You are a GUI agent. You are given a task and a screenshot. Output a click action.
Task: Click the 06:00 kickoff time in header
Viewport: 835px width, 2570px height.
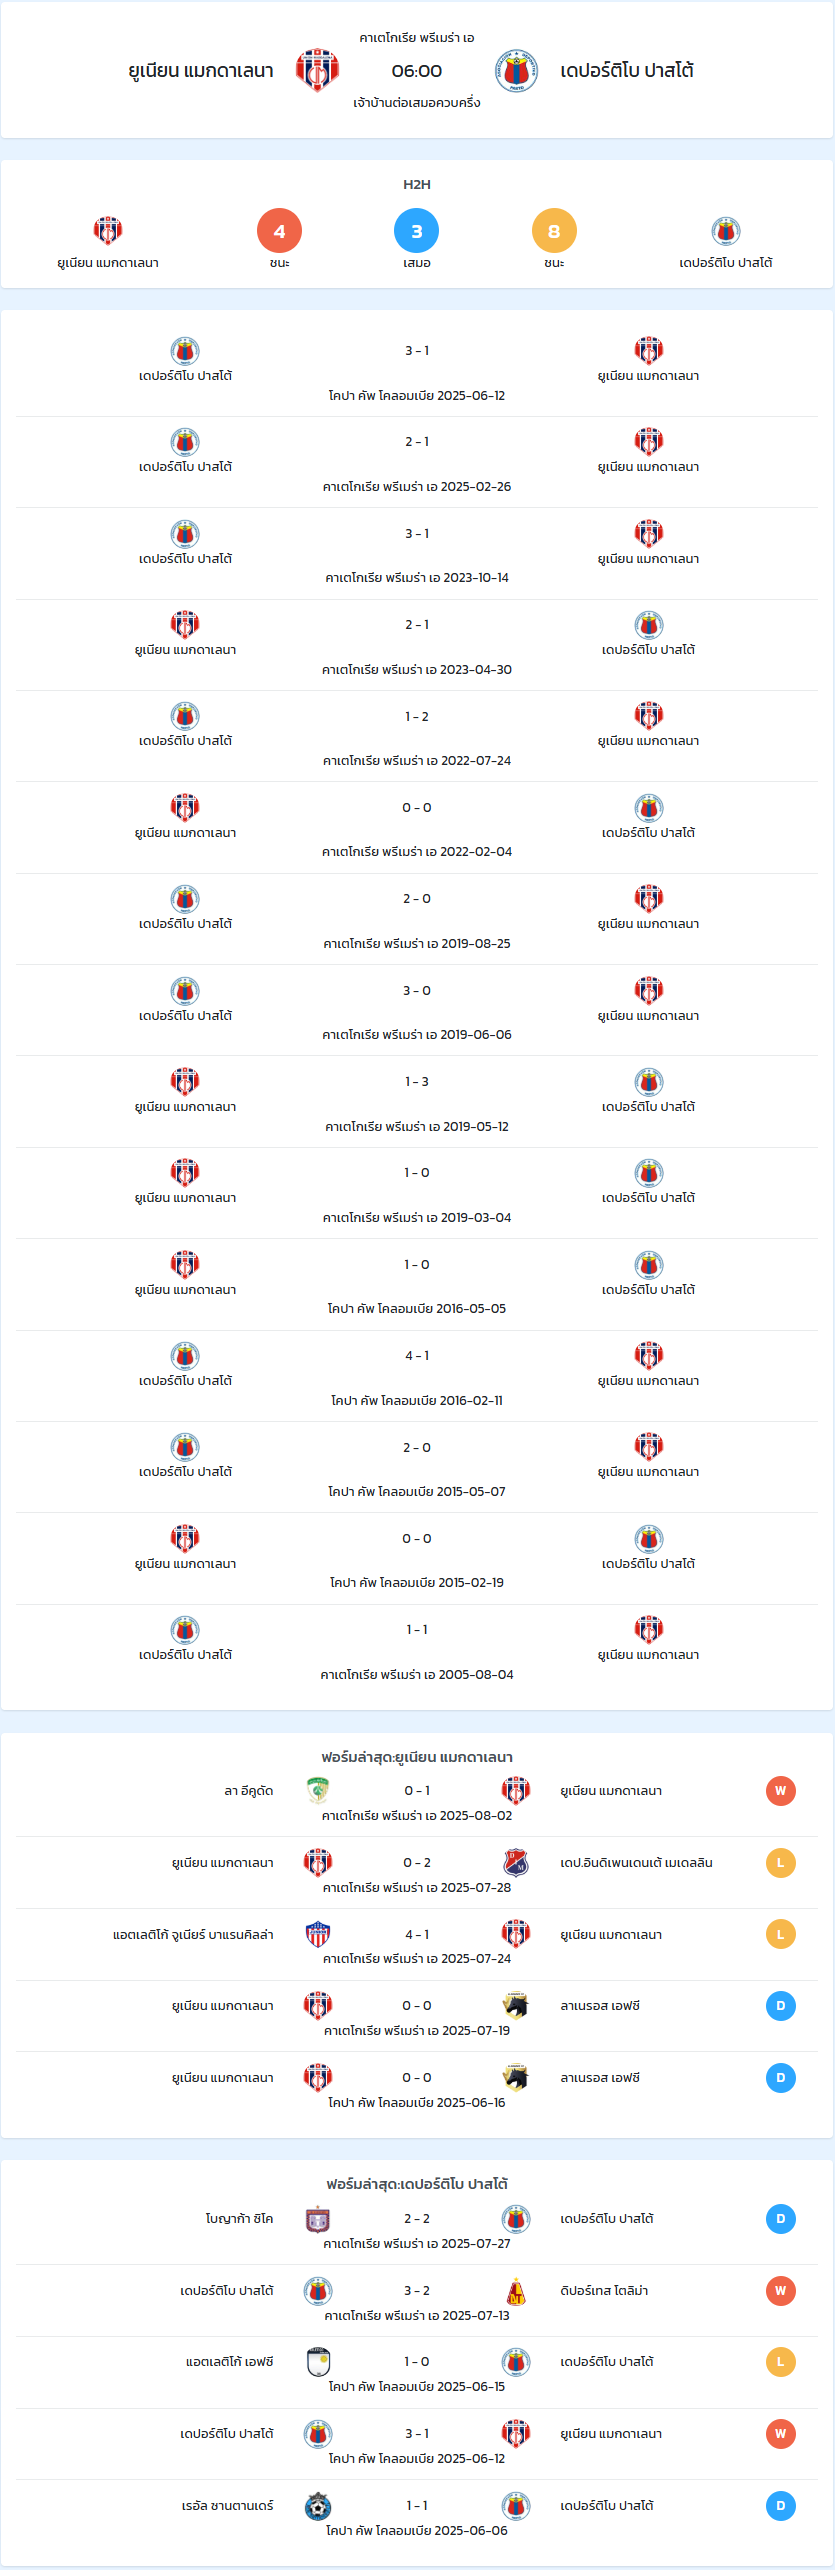click(x=417, y=70)
